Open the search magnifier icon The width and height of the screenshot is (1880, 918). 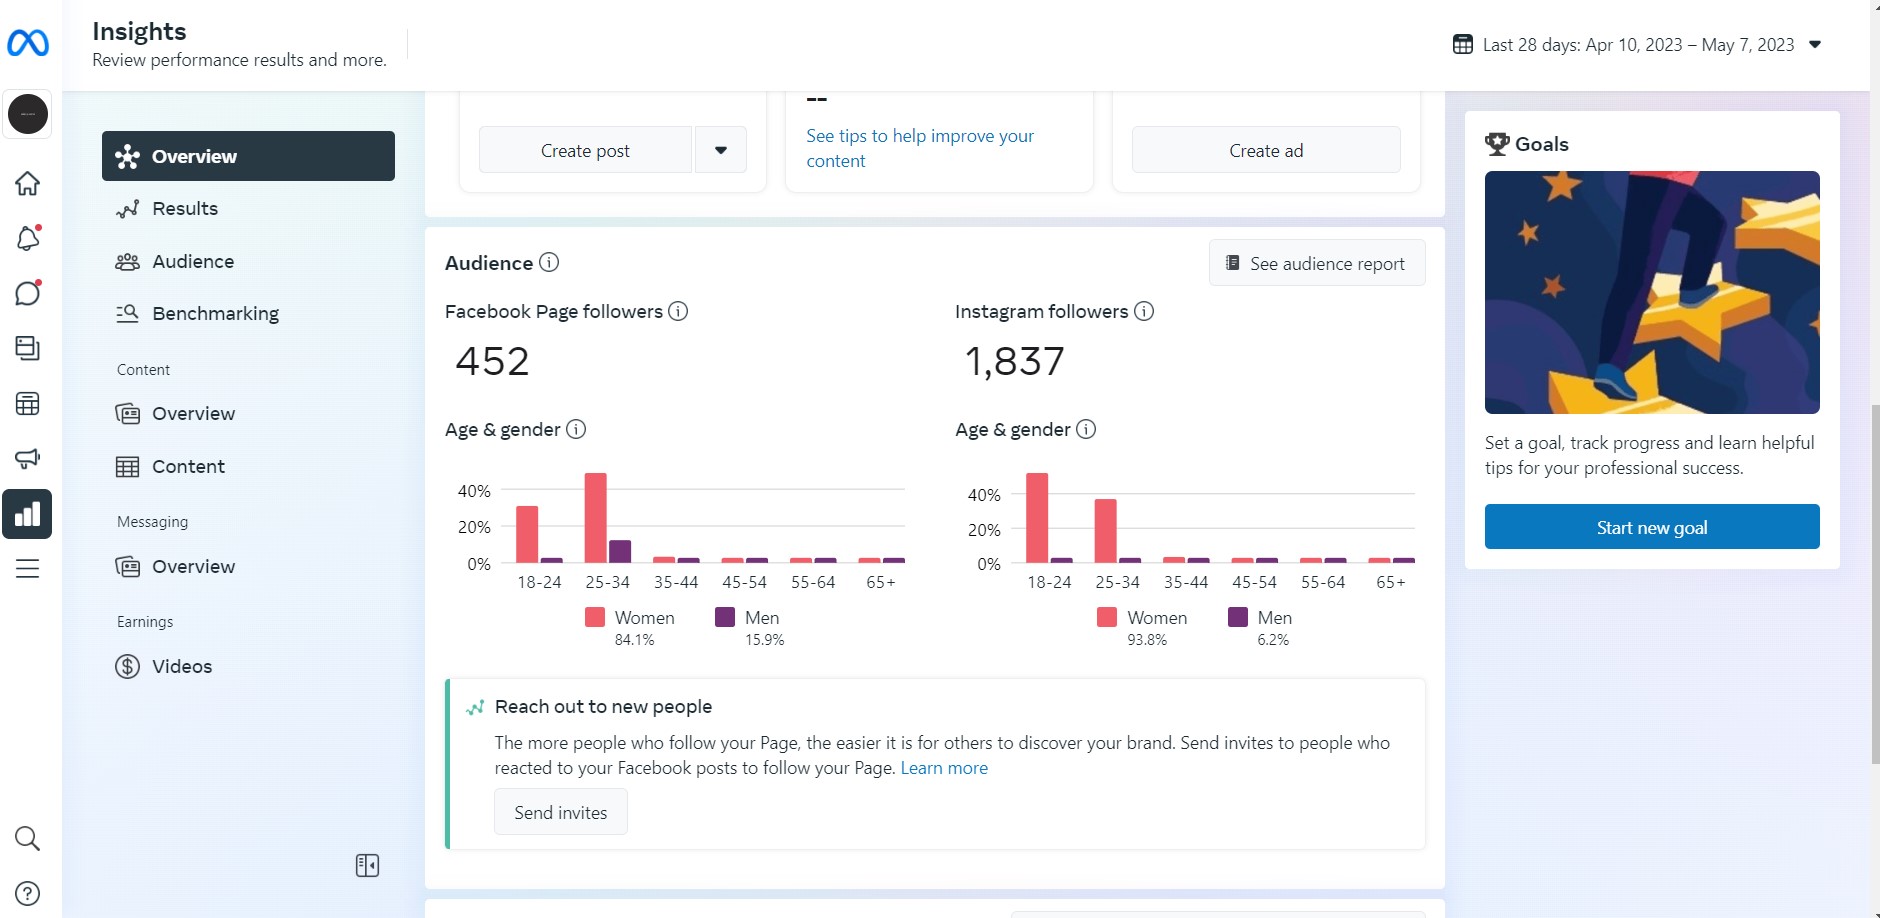(27, 838)
